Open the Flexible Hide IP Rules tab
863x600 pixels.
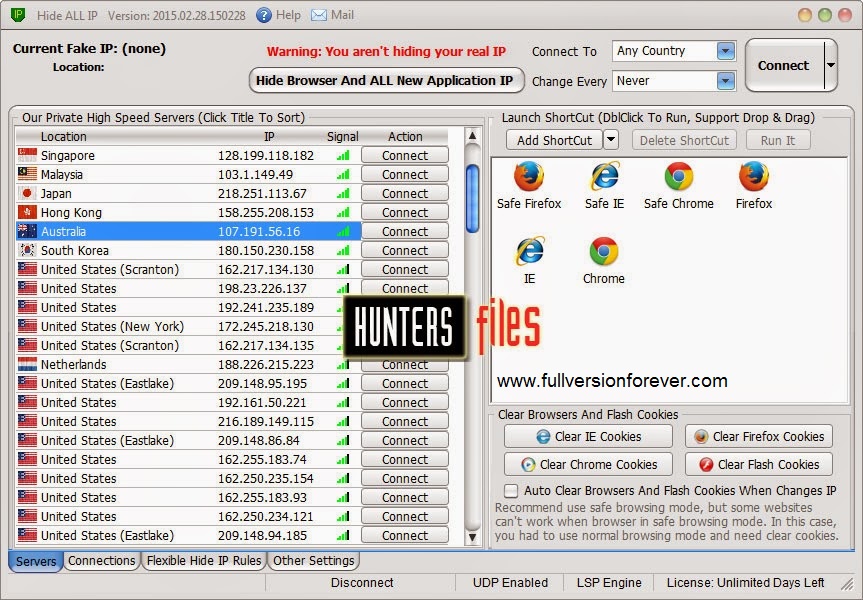[x=204, y=561]
